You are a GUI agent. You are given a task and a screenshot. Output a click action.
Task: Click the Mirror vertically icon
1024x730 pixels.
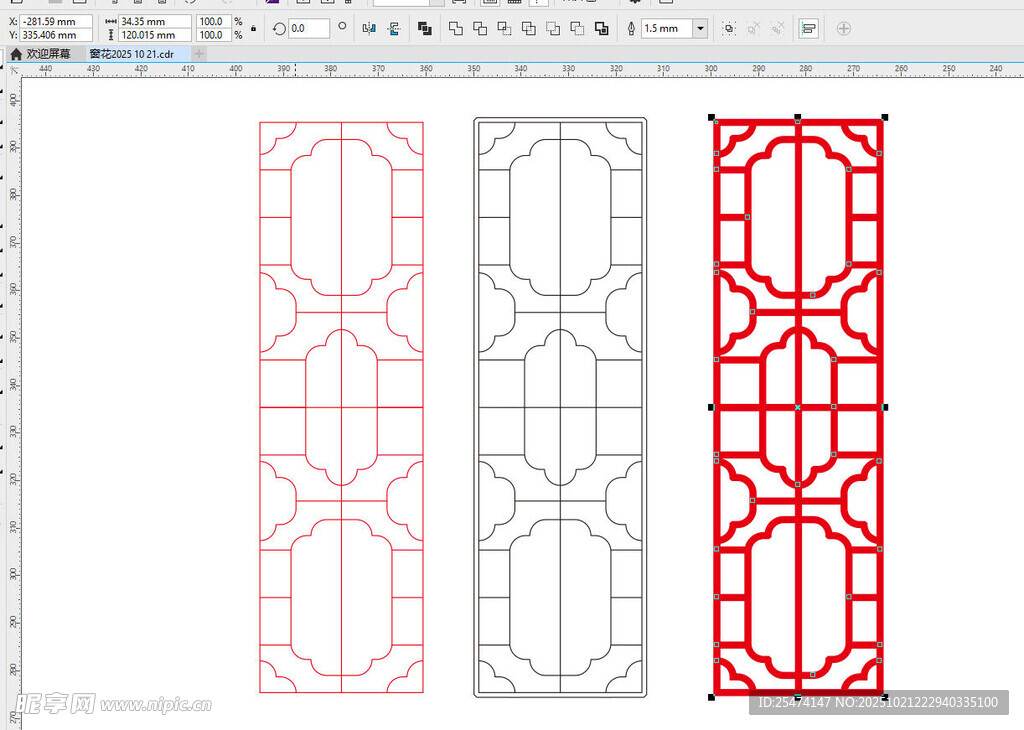coord(393,29)
